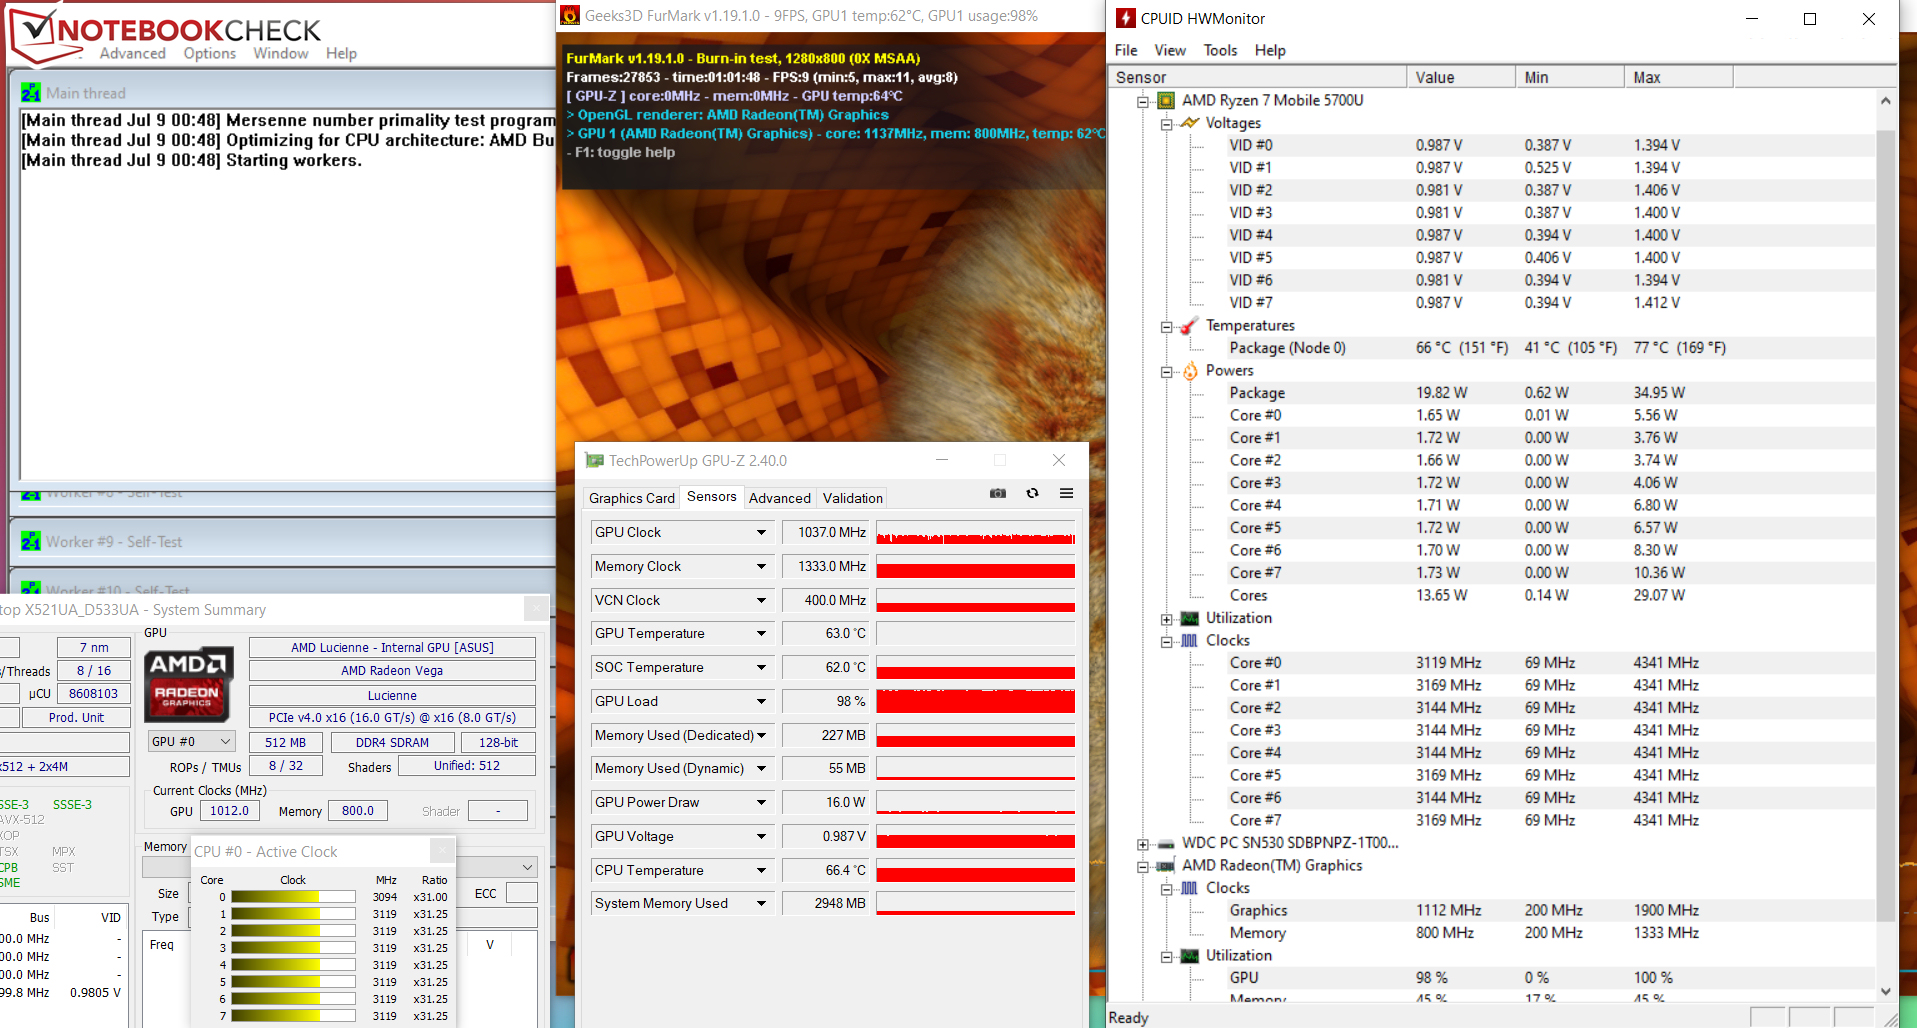Viewport: 1917px width, 1028px height.
Task: Open the GPU Load sensor dropdown
Action: [x=761, y=701]
